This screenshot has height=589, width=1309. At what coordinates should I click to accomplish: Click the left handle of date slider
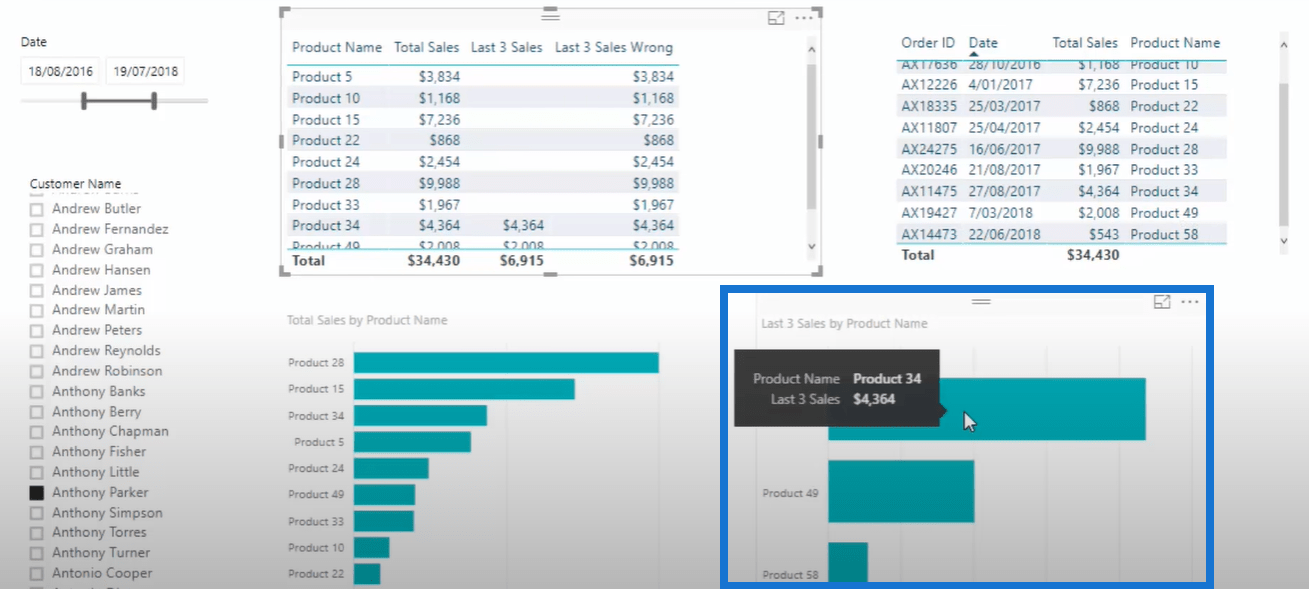point(84,101)
